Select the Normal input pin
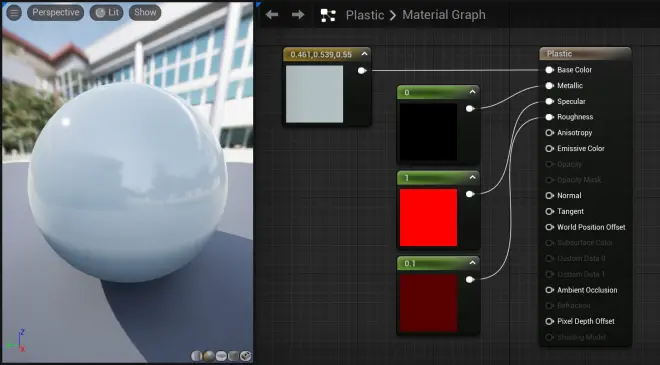 tap(549, 195)
